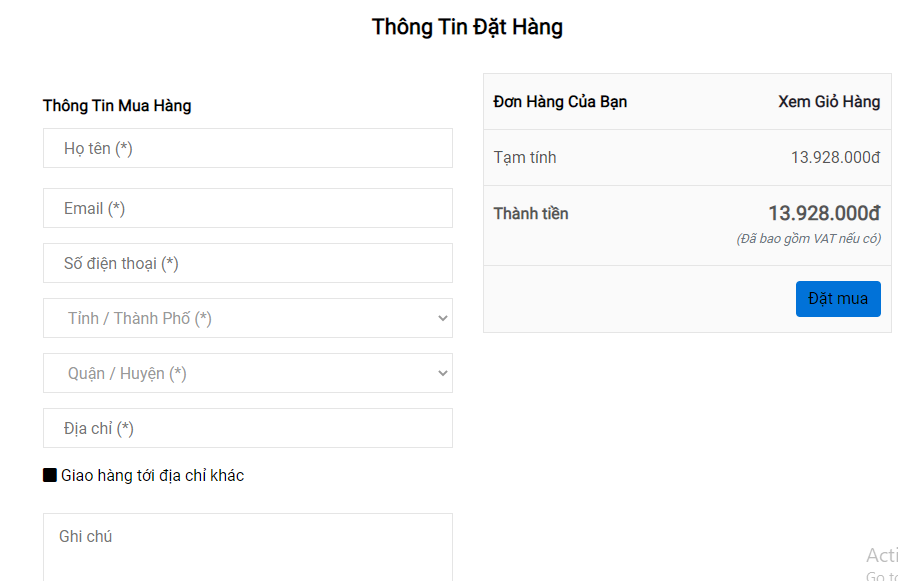
Task: Click the Họ tên input field
Action: click(x=247, y=148)
